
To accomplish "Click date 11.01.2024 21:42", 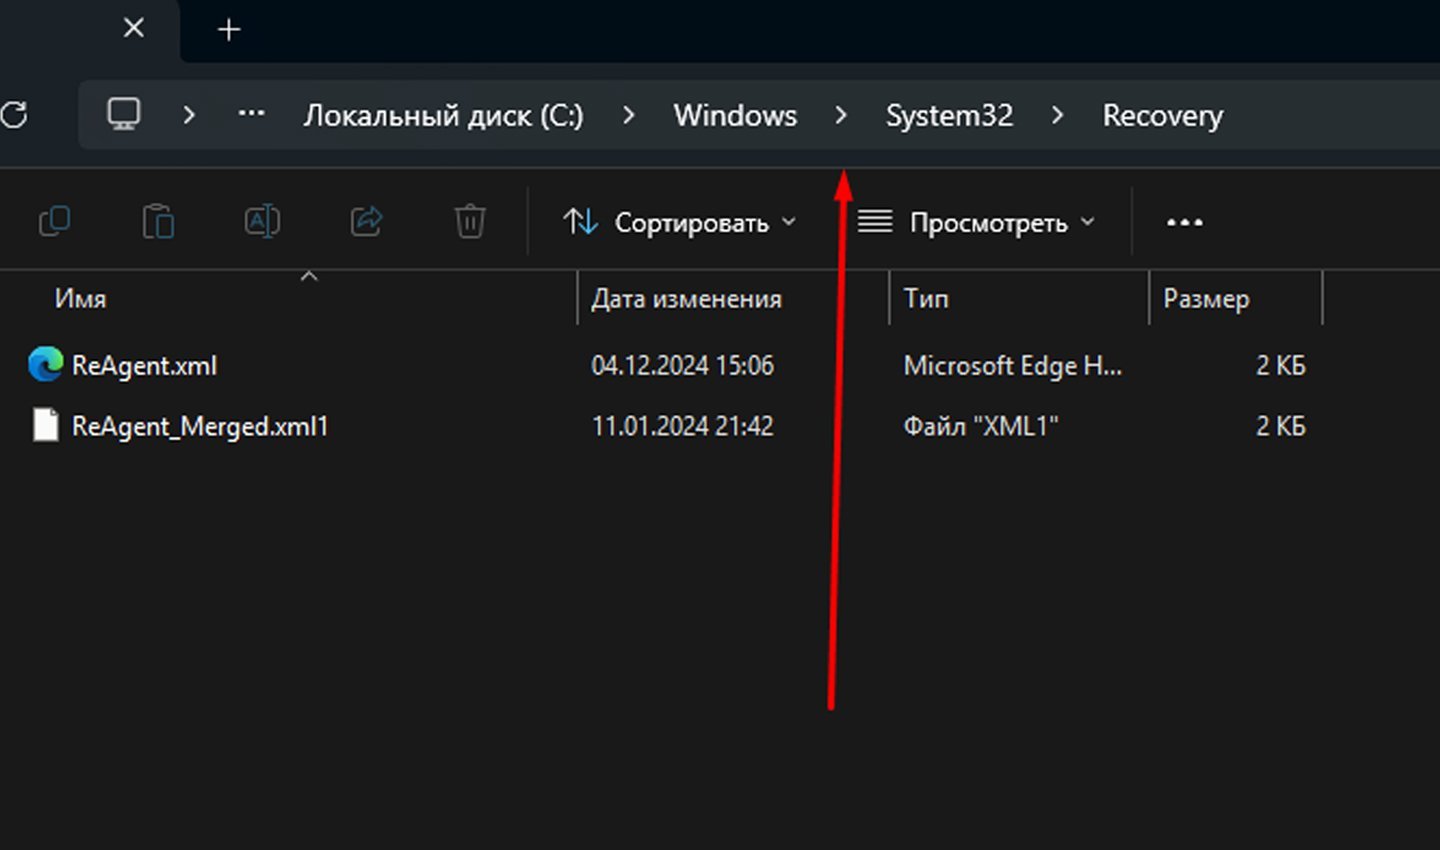I will pyautogui.click(x=683, y=426).
